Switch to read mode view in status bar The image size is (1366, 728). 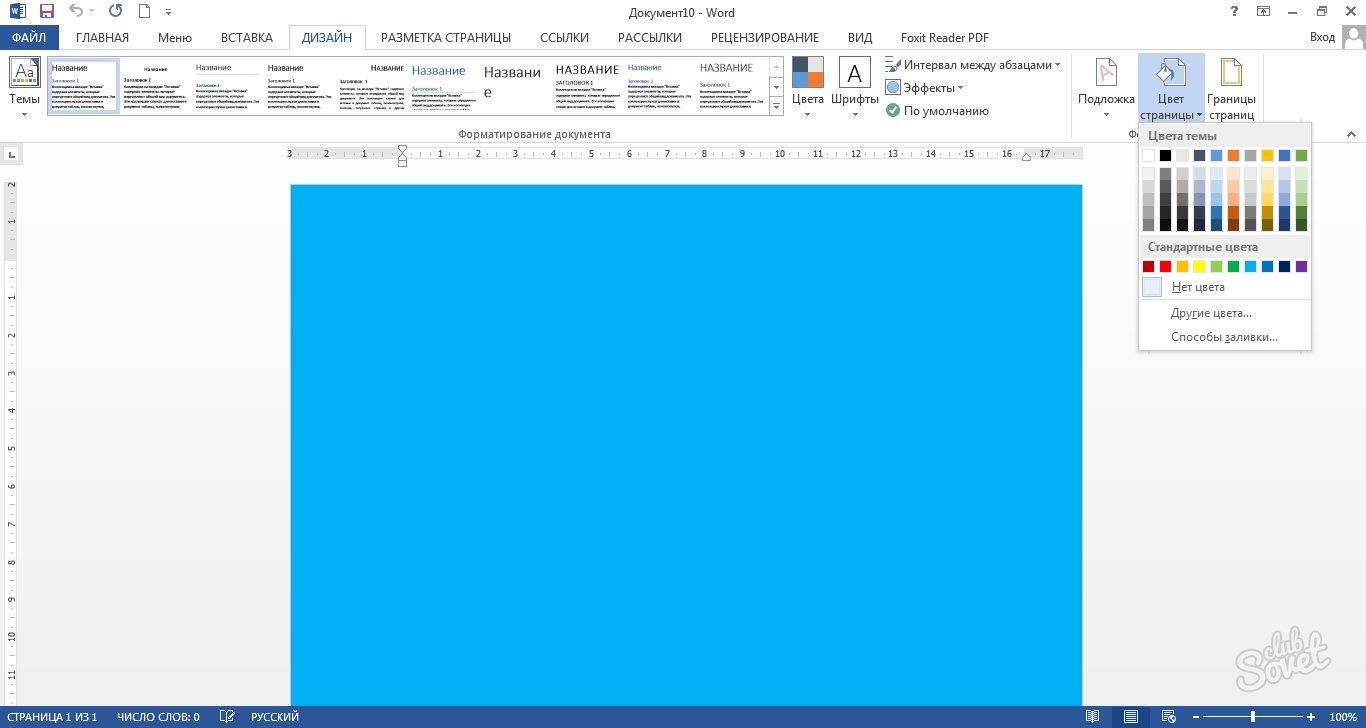[x=1093, y=717]
